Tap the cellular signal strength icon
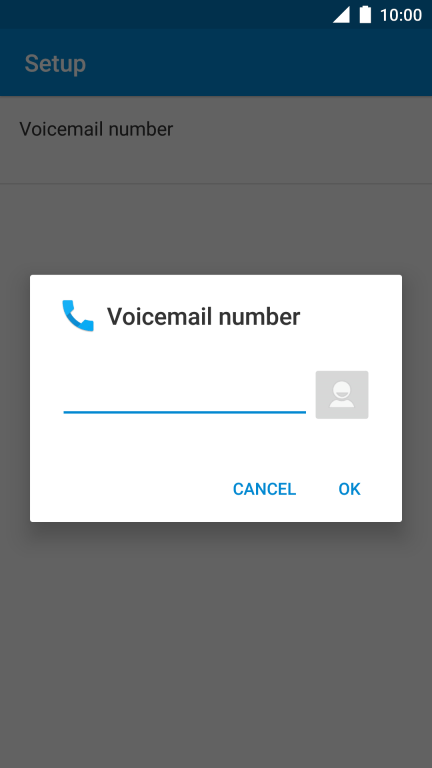Image resolution: width=432 pixels, height=768 pixels. [341, 15]
